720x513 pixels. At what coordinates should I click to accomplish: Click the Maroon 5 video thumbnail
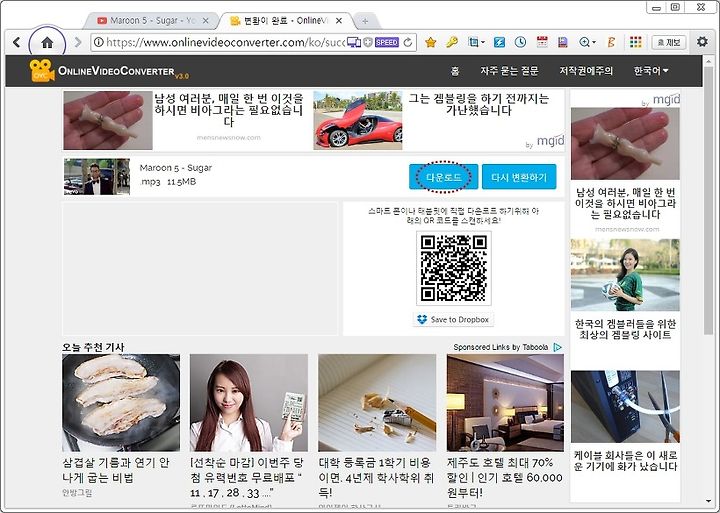(97, 177)
